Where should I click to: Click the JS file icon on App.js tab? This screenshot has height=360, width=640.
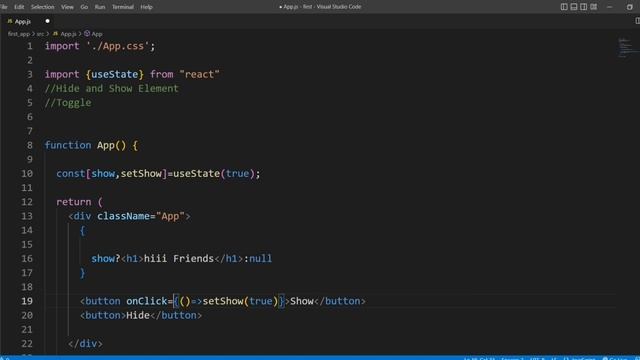pos(10,21)
